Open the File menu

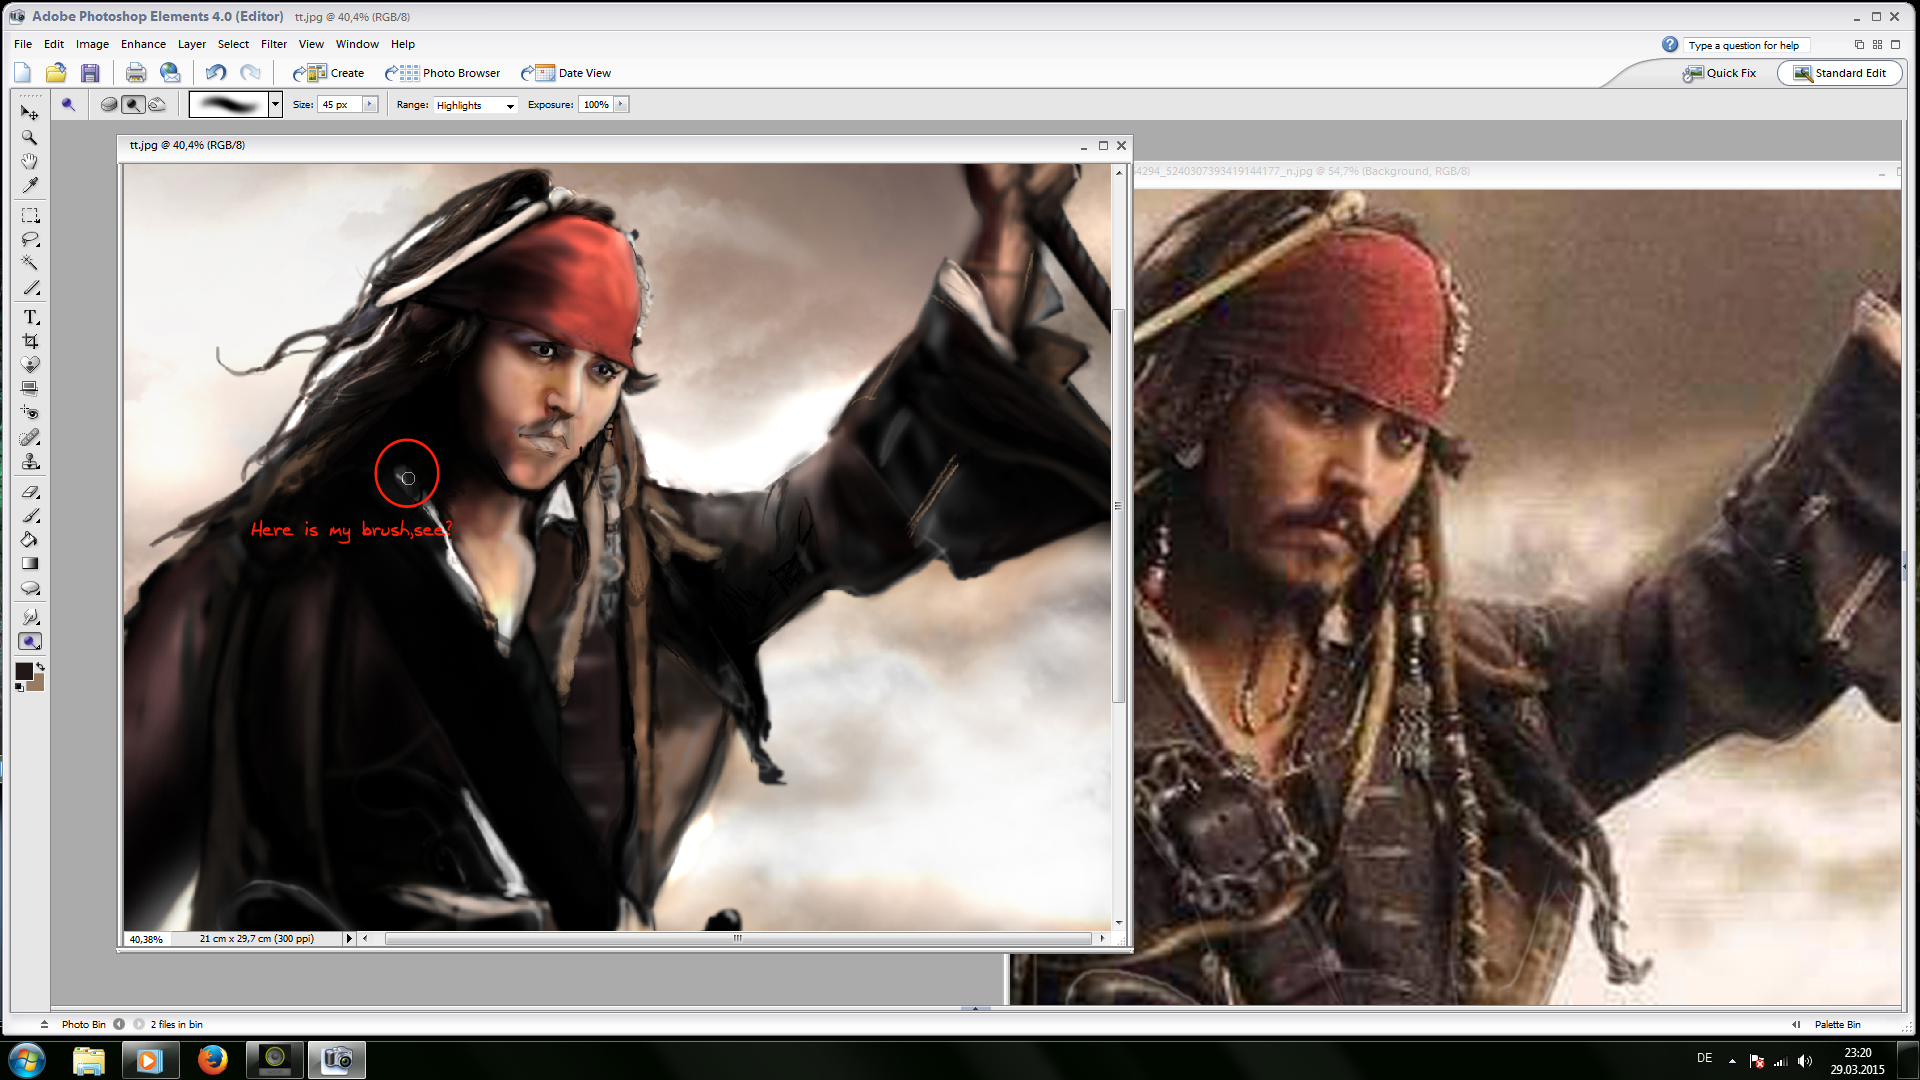[x=23, y=44]
